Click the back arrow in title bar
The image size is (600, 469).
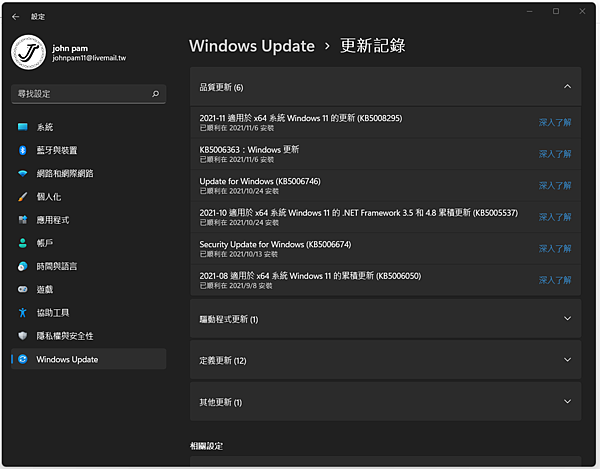(x=15, y=16)
